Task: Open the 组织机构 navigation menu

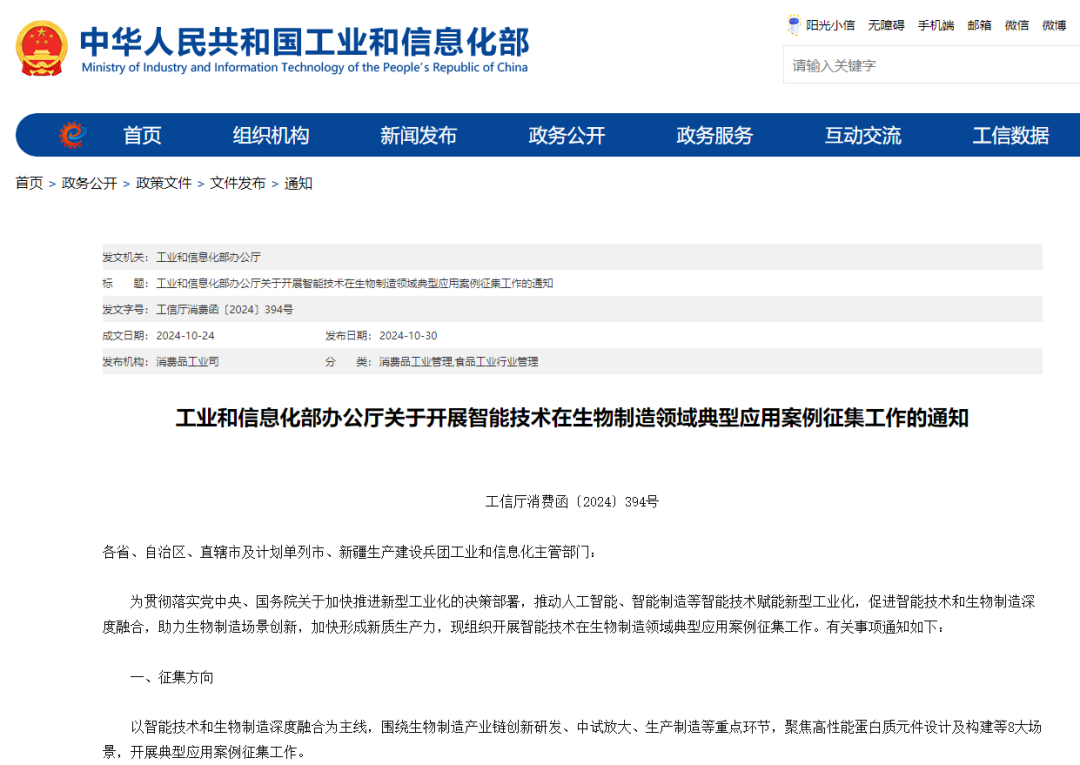Action: [271, 136]
